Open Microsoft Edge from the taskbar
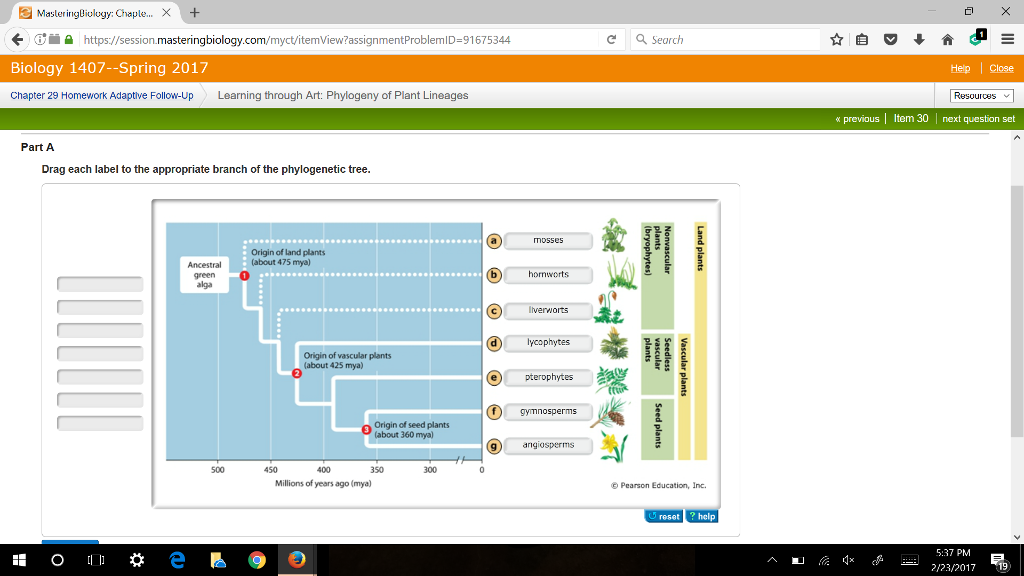 coord(176,560)
